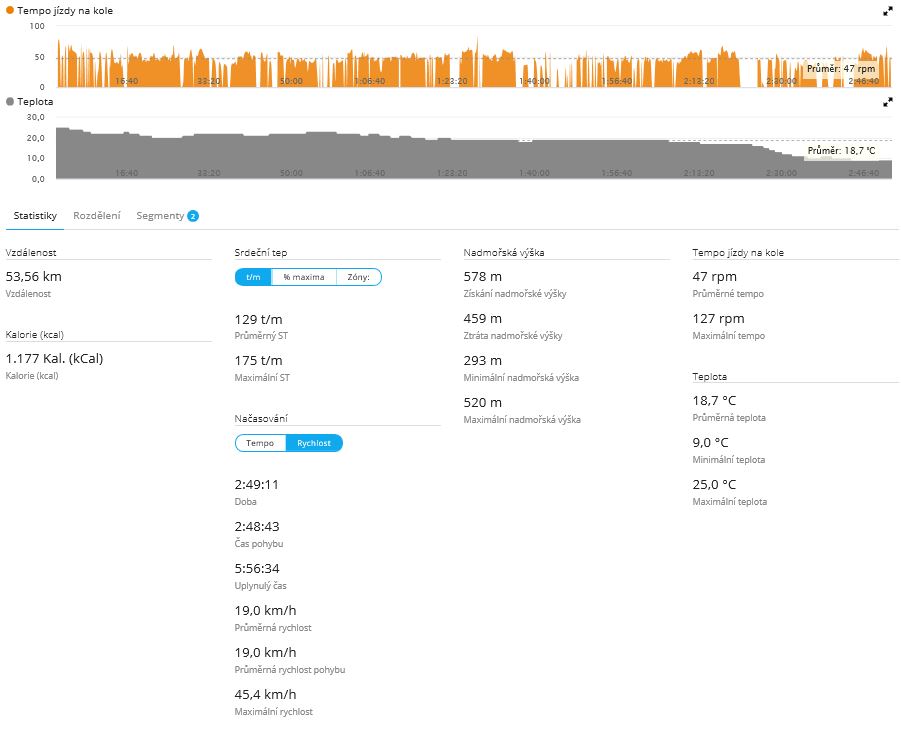This screenshot has height=730, width=901.
Task: Click the blue badge showing 2 segments
Action: coord(192,215)
